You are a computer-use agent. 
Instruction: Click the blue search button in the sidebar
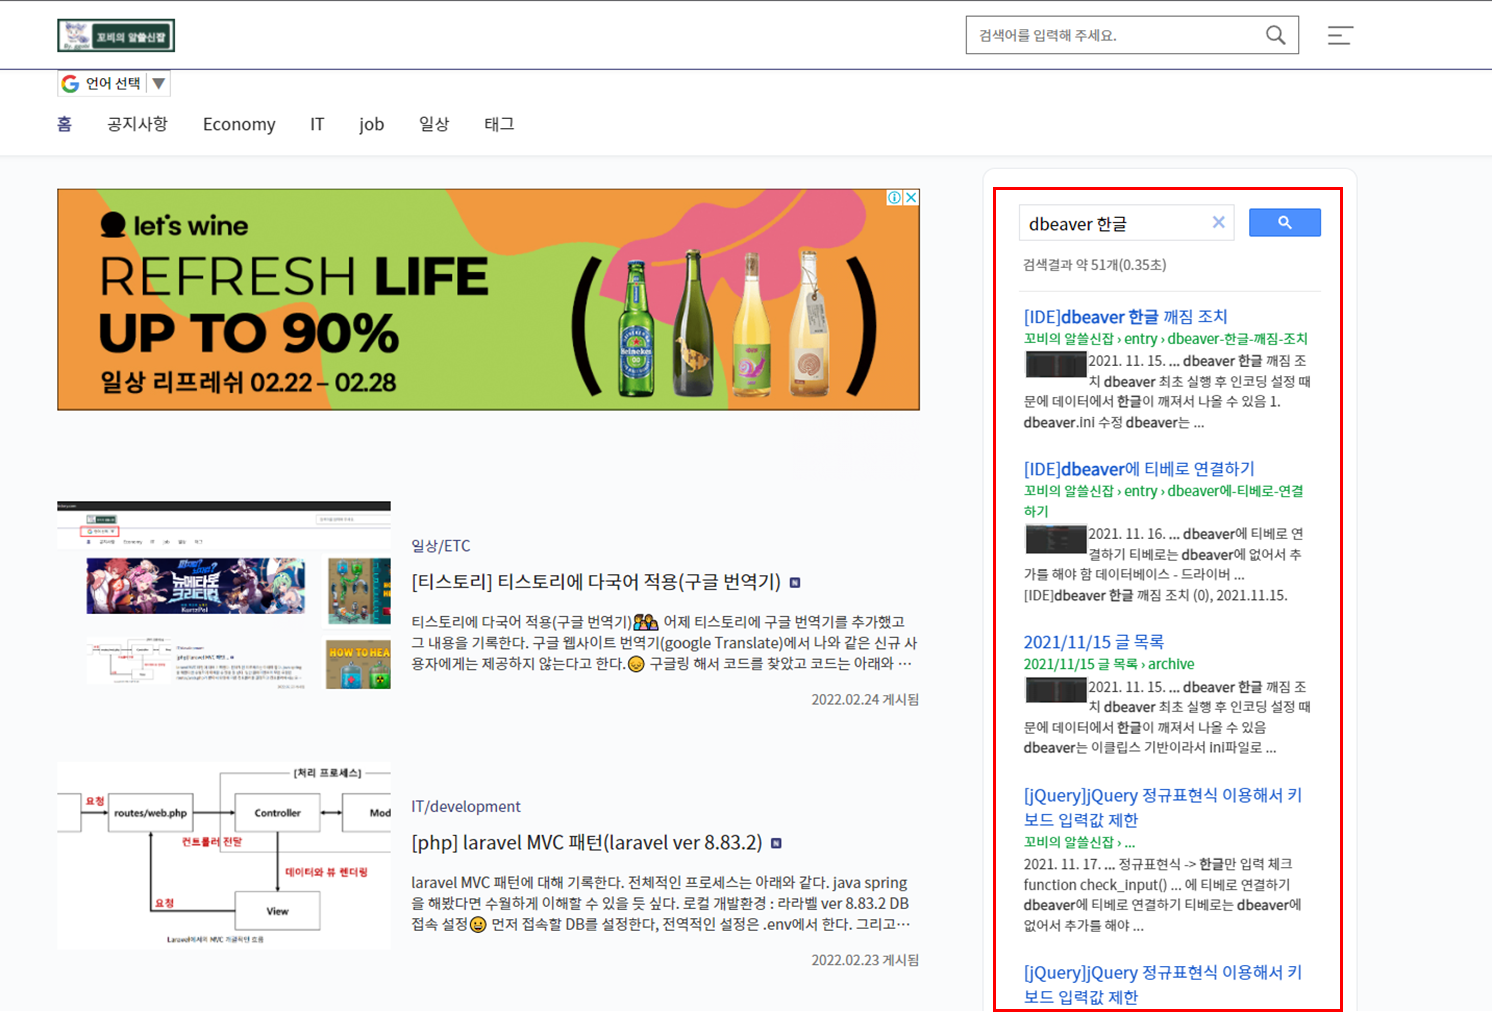point(1284,223)
